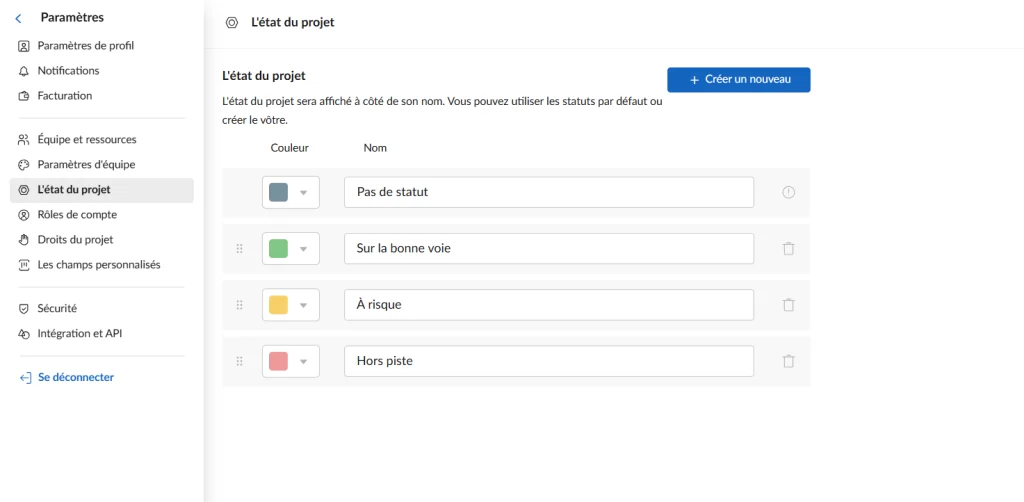
Task: Click the Se déconnecter link
Action: pyautogui.click(x=76, y=377)
